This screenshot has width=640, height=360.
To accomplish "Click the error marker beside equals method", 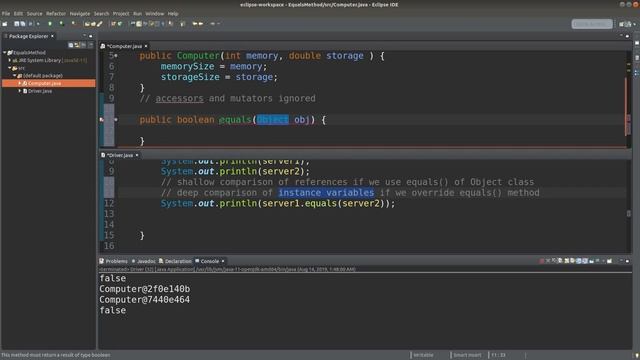I will coord(102,120).
